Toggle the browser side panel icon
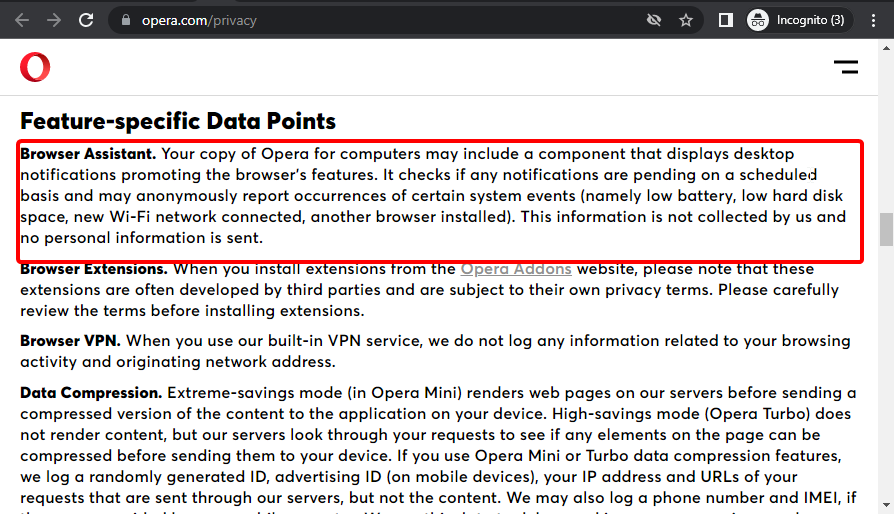 [x=725, y=21]
